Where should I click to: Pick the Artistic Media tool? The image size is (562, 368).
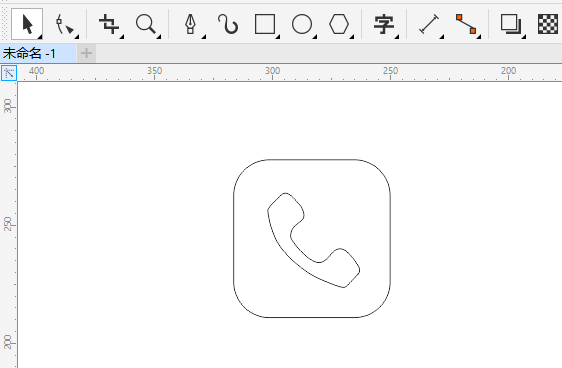(x=228, y=24)
